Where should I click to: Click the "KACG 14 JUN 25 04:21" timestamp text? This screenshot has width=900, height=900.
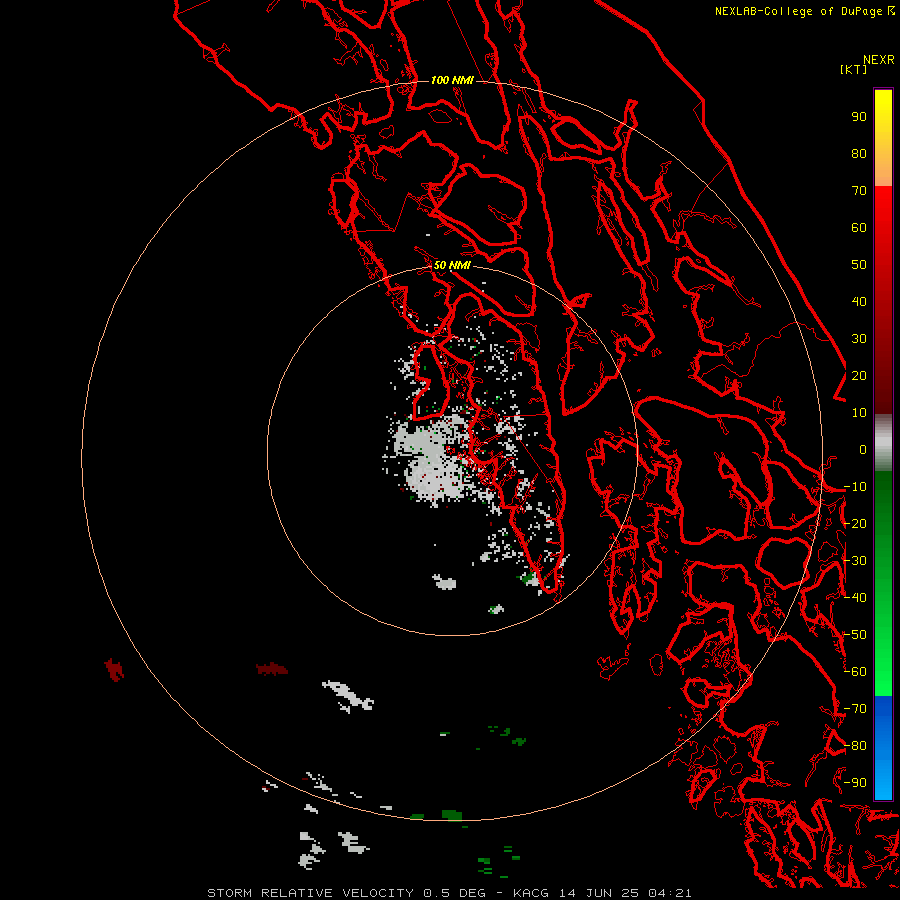[x=602, y=893]
